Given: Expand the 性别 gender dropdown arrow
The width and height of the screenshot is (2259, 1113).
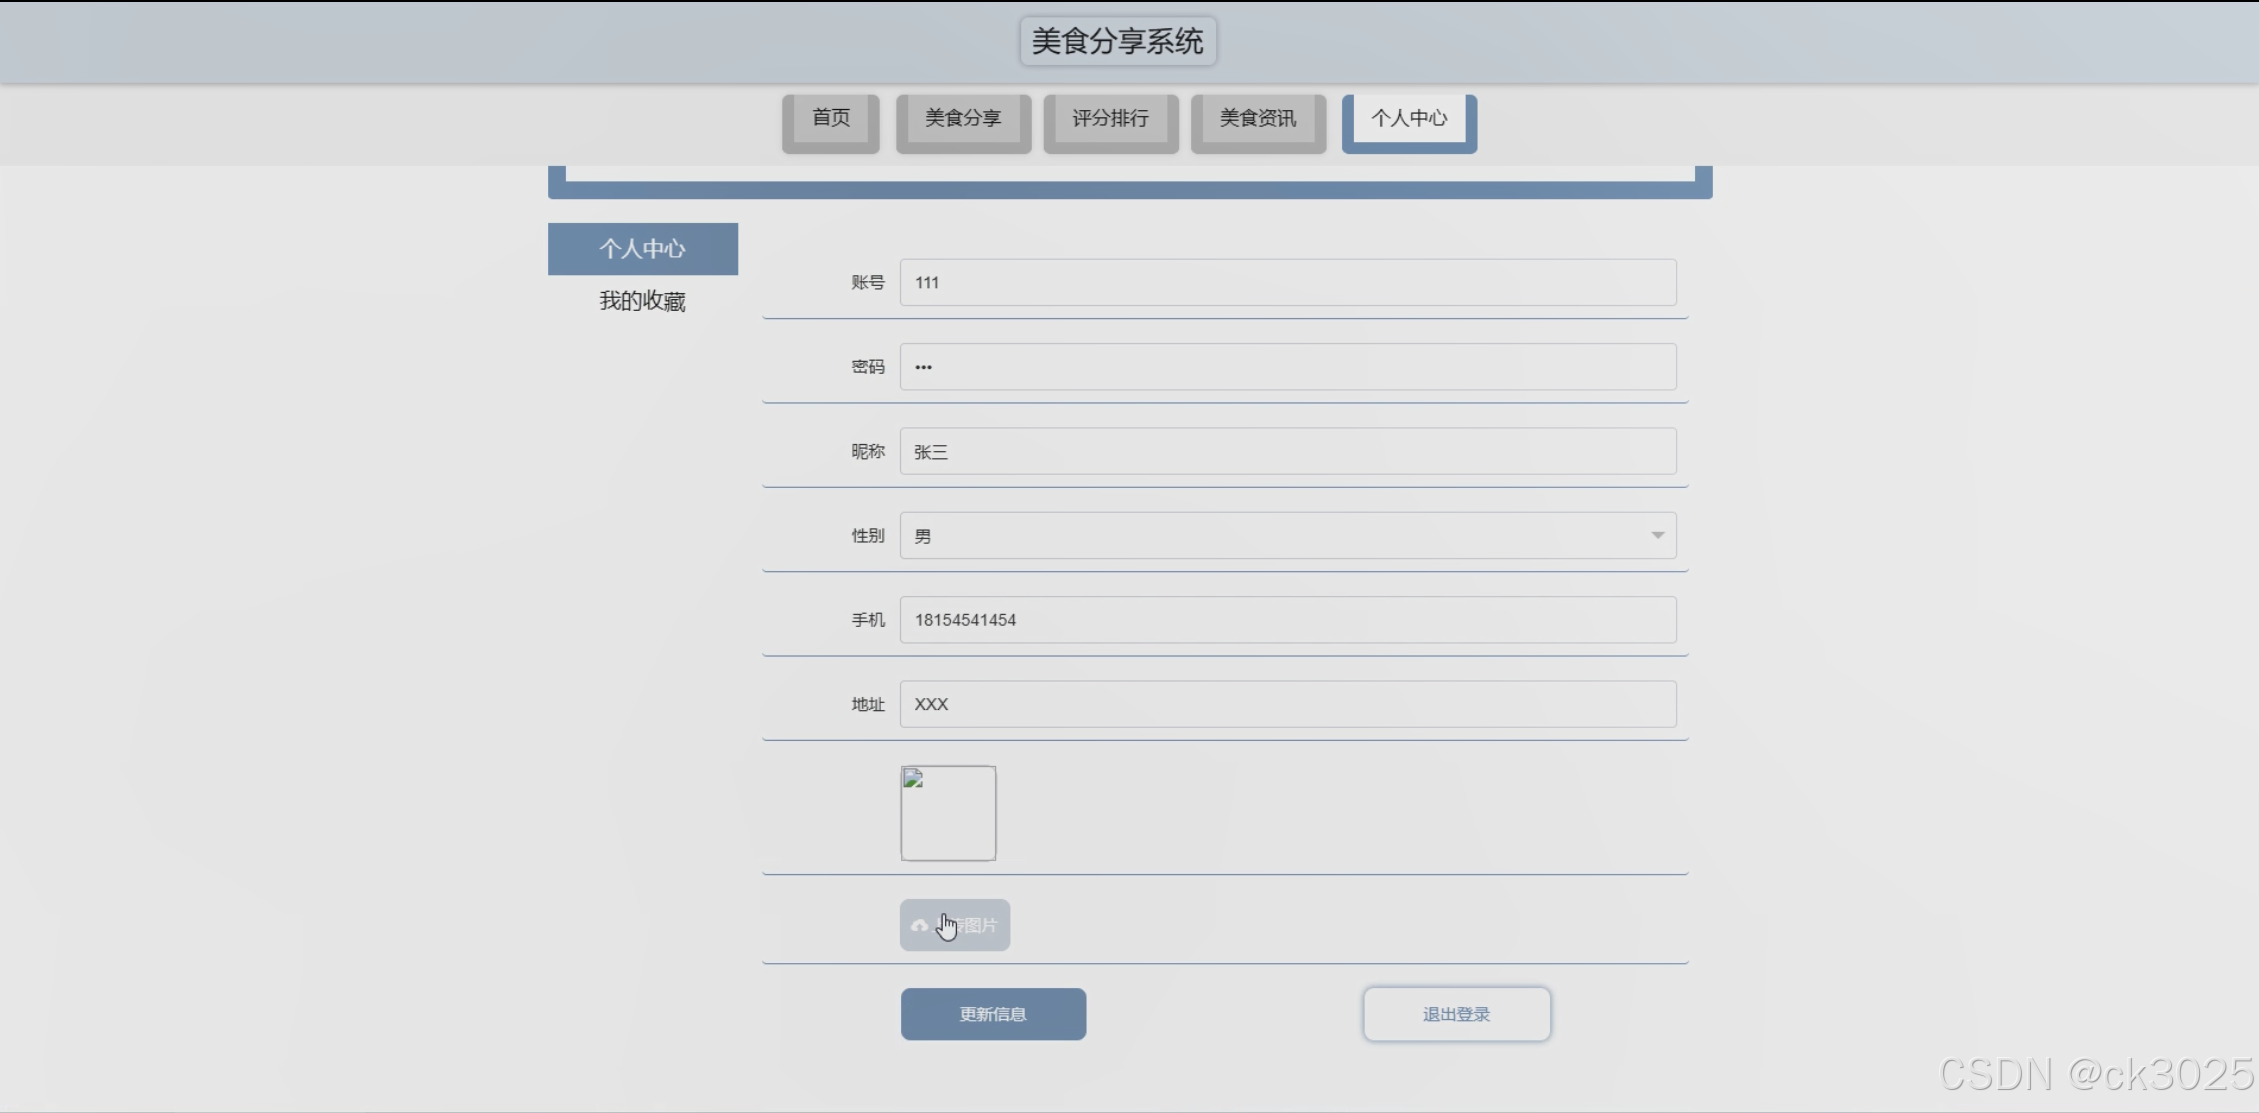Looking at the screenshot, I should pyautogui.click(x=1657, y=536).
